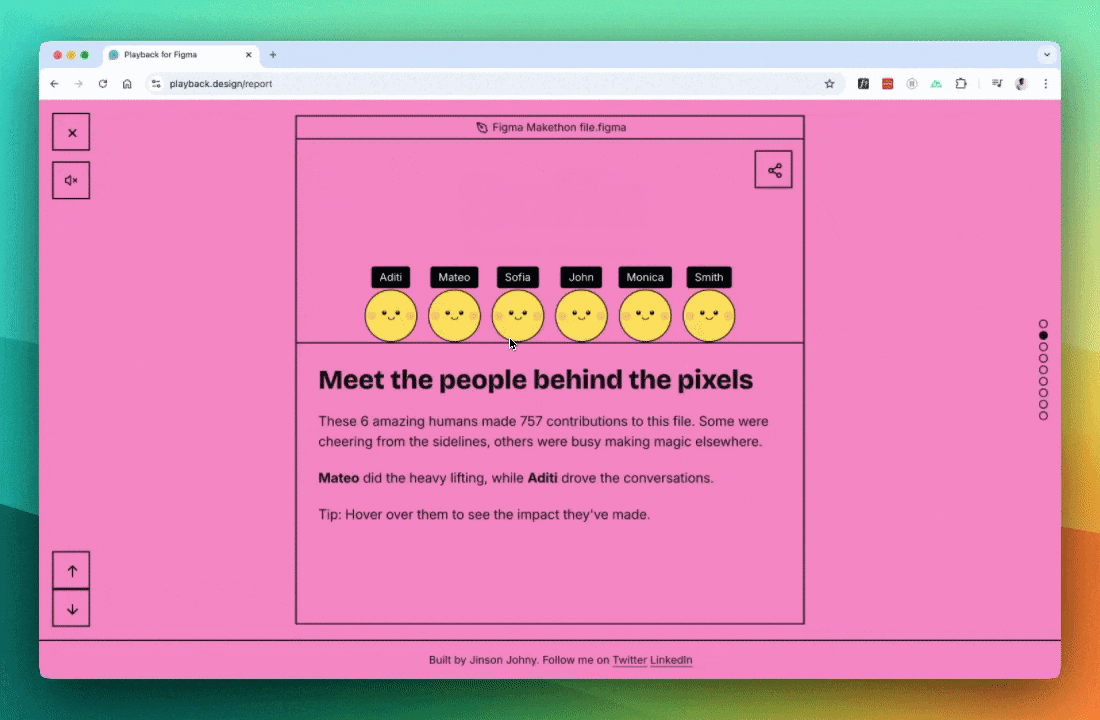Close the report overlay with the X button

(71, 131)
